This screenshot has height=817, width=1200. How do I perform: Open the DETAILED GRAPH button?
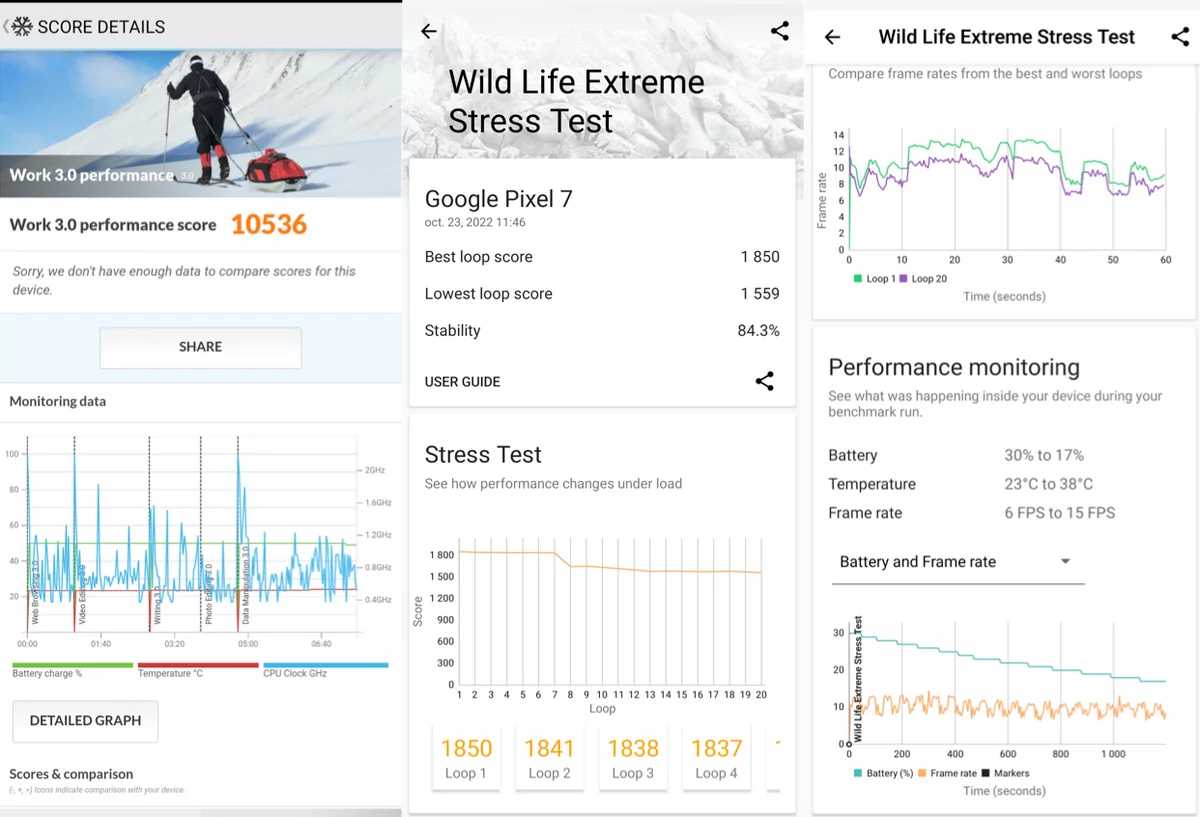85,721
